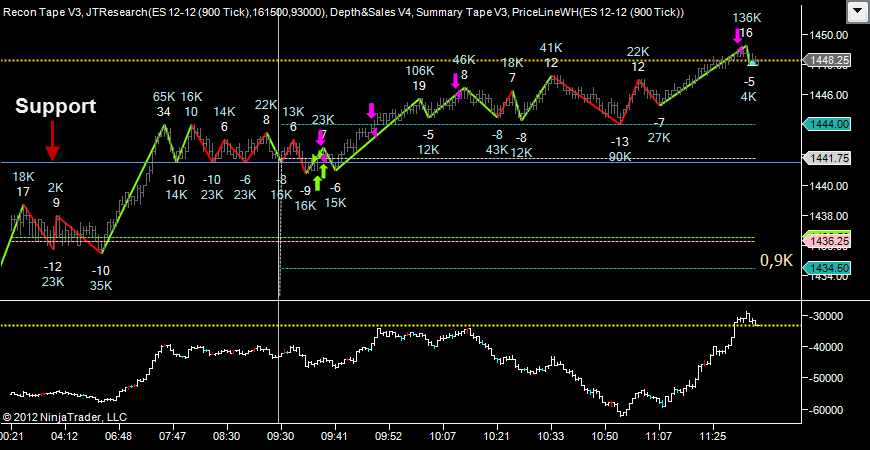The width and height of the screenshot is (870, 450).
Task: Select the -60000 lower panel axis label
Action: point(827,410)
